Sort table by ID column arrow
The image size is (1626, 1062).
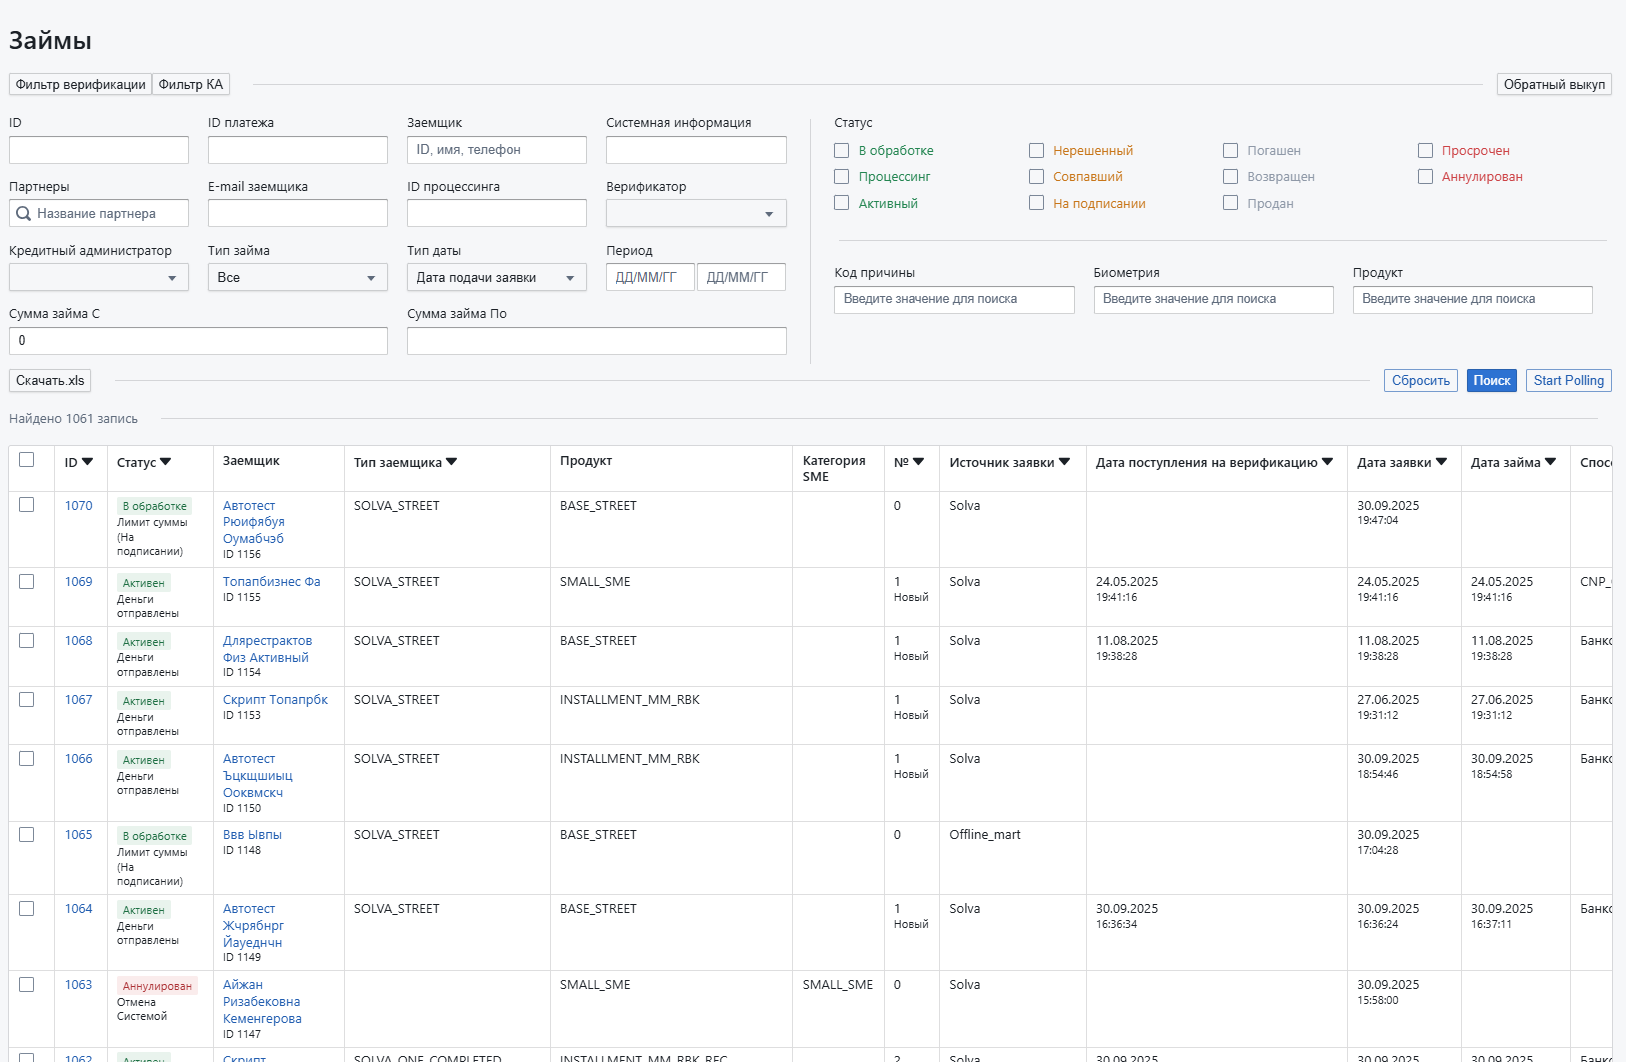point(88,462)
